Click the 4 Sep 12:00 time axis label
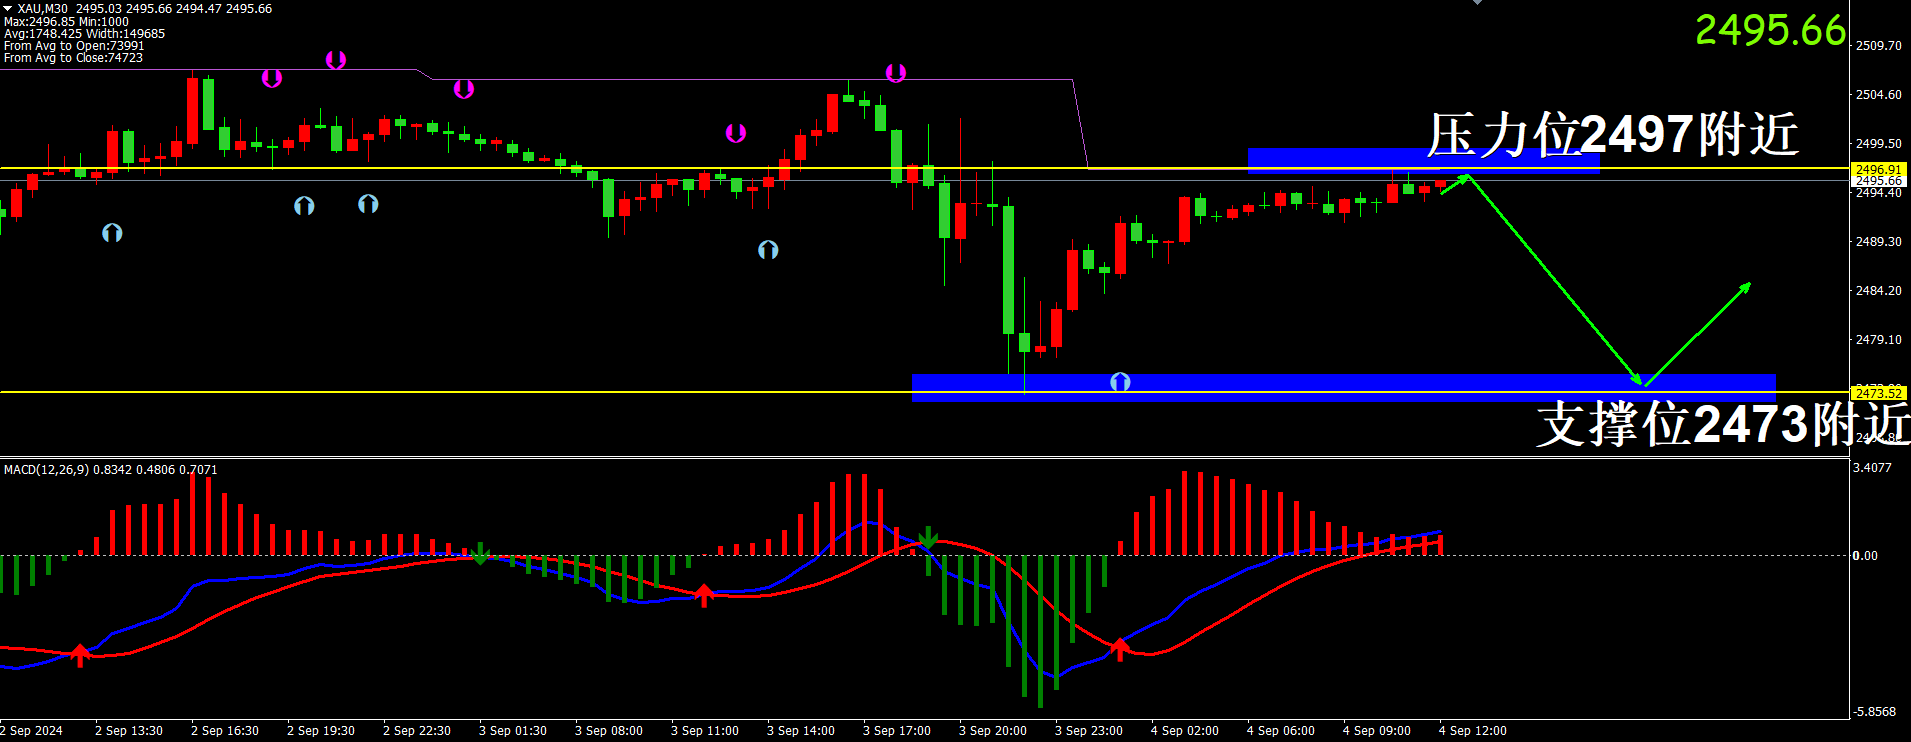Image resolution: width=1911 pixels, height=742 pixels. pos(1472,731)
